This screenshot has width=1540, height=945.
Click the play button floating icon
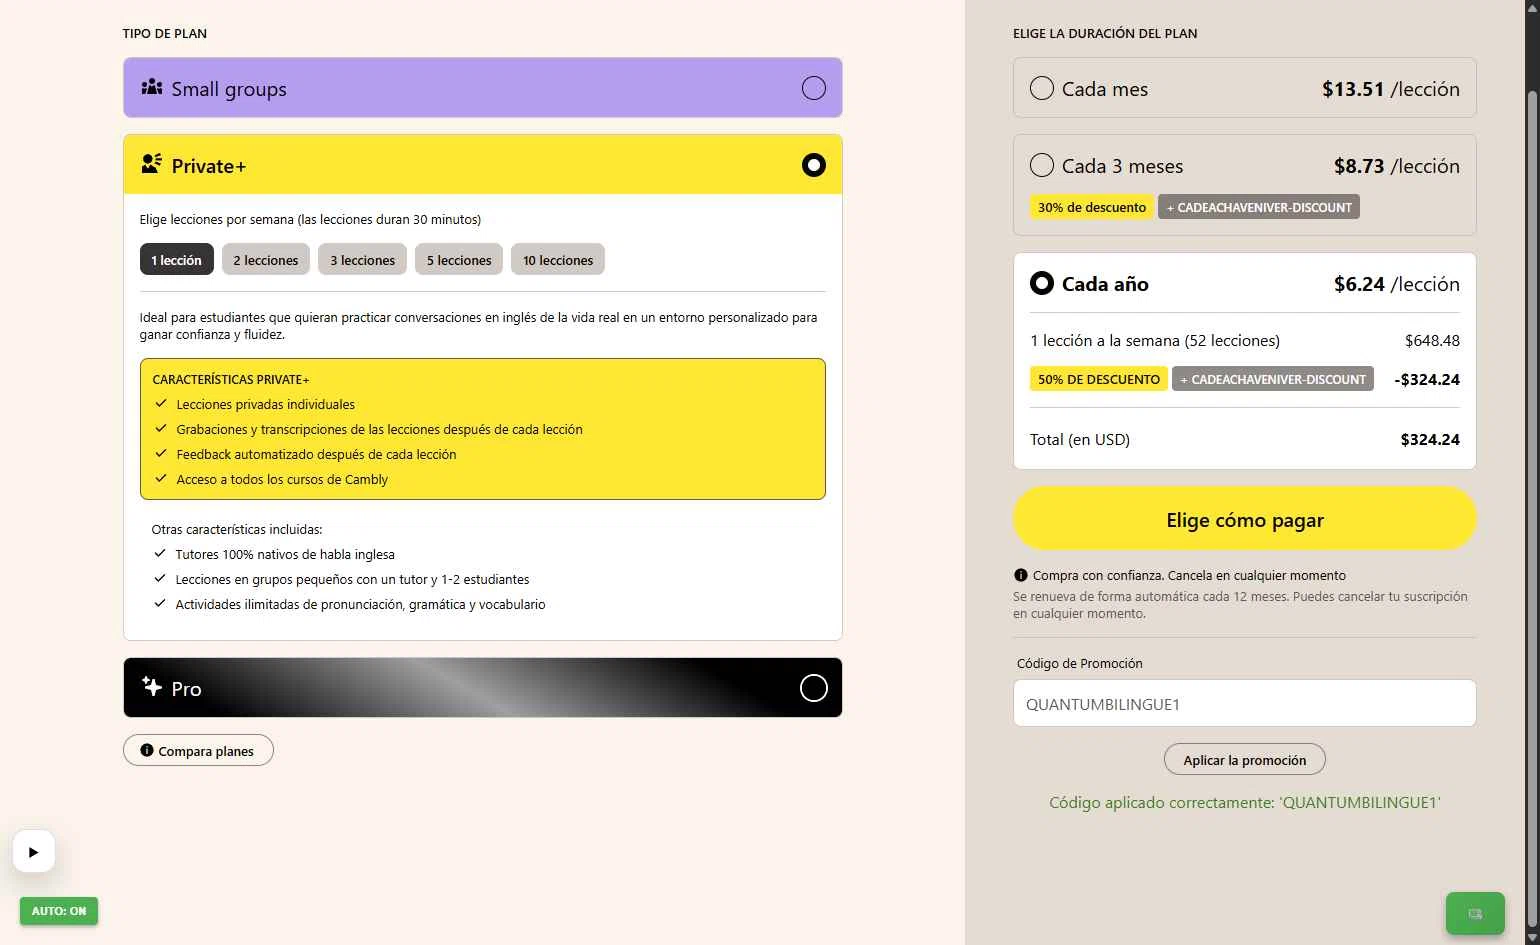click(x=34, y=852)
